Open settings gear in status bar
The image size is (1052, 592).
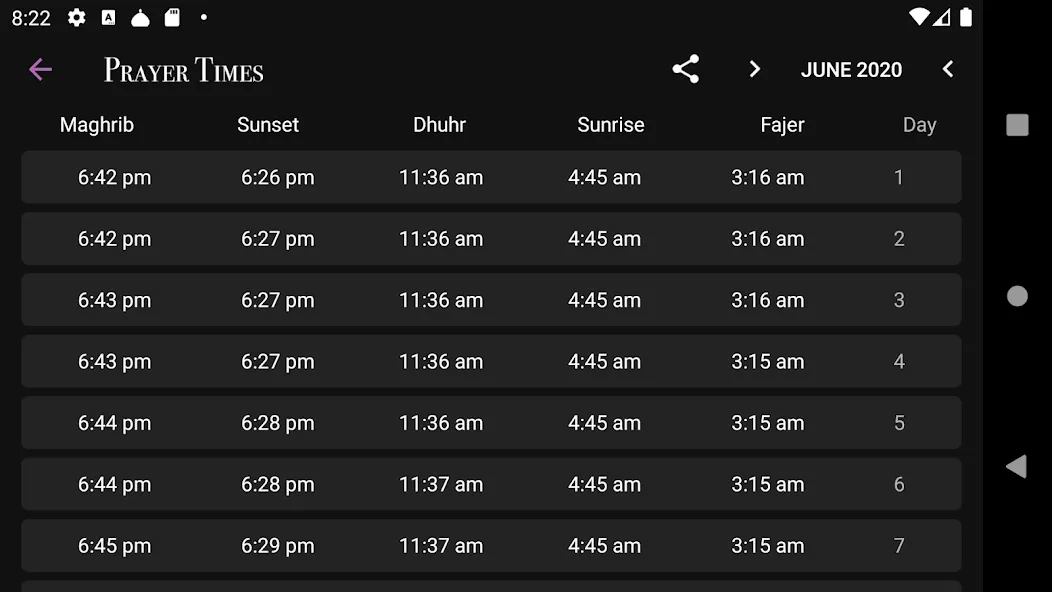click(76, 17)
